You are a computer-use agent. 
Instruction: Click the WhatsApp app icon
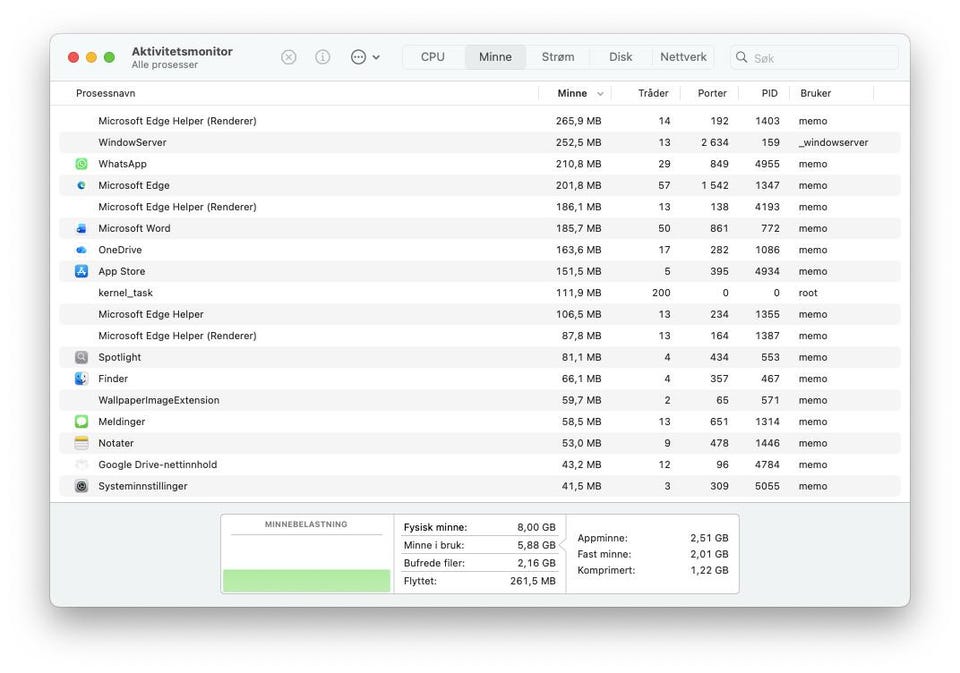click(x=81, y=164)
